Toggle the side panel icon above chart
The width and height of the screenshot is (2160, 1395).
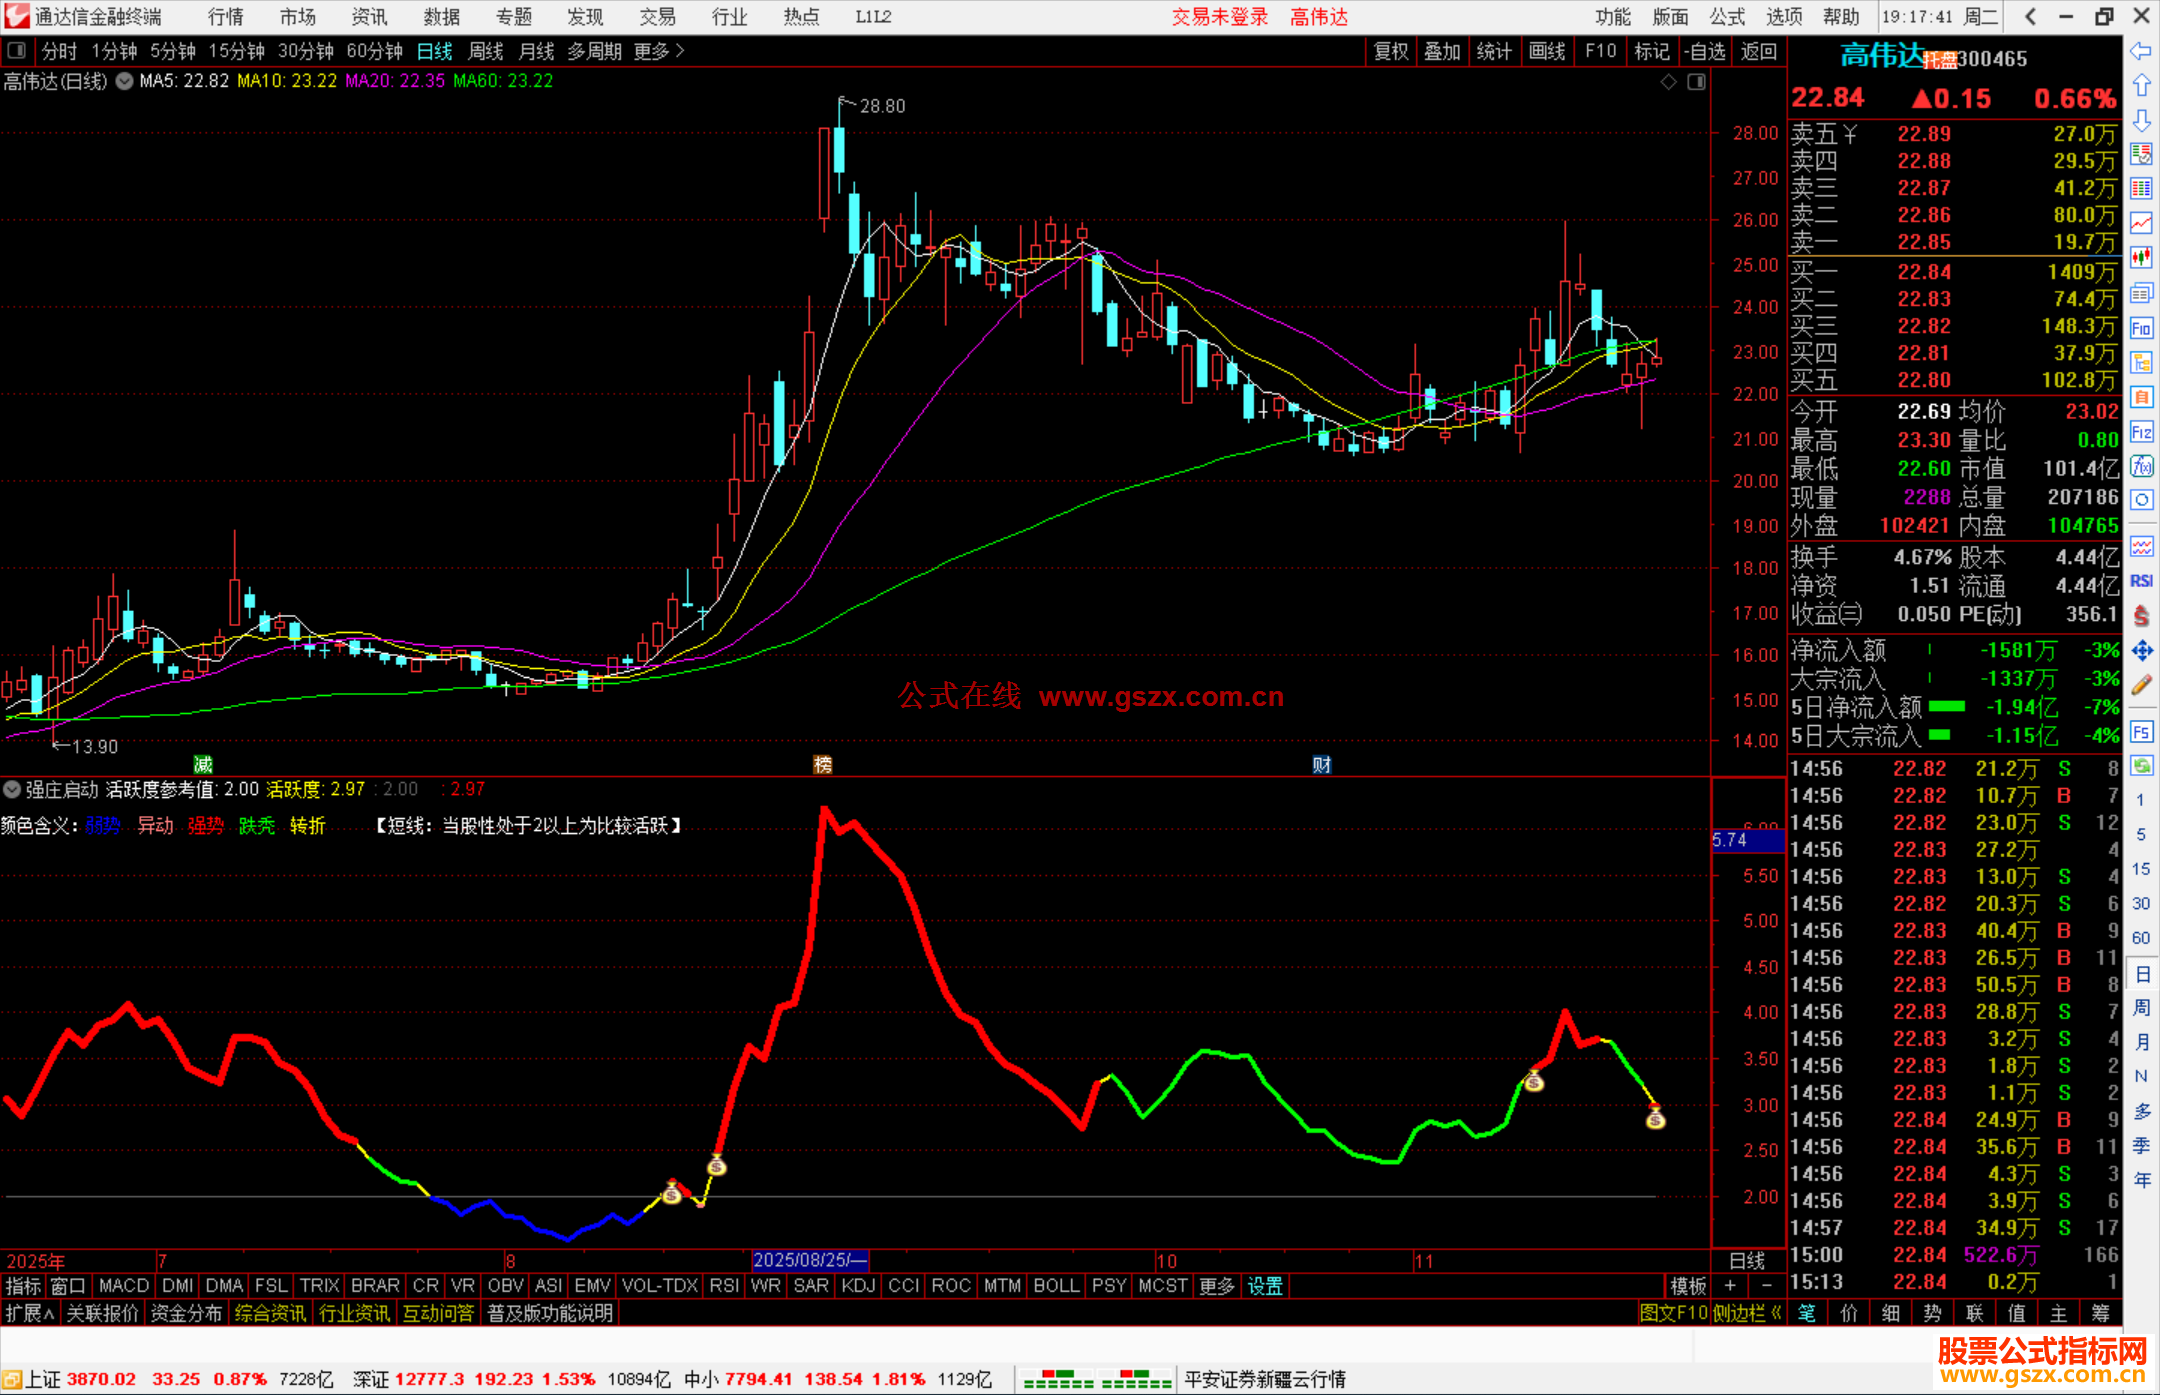1697,82
